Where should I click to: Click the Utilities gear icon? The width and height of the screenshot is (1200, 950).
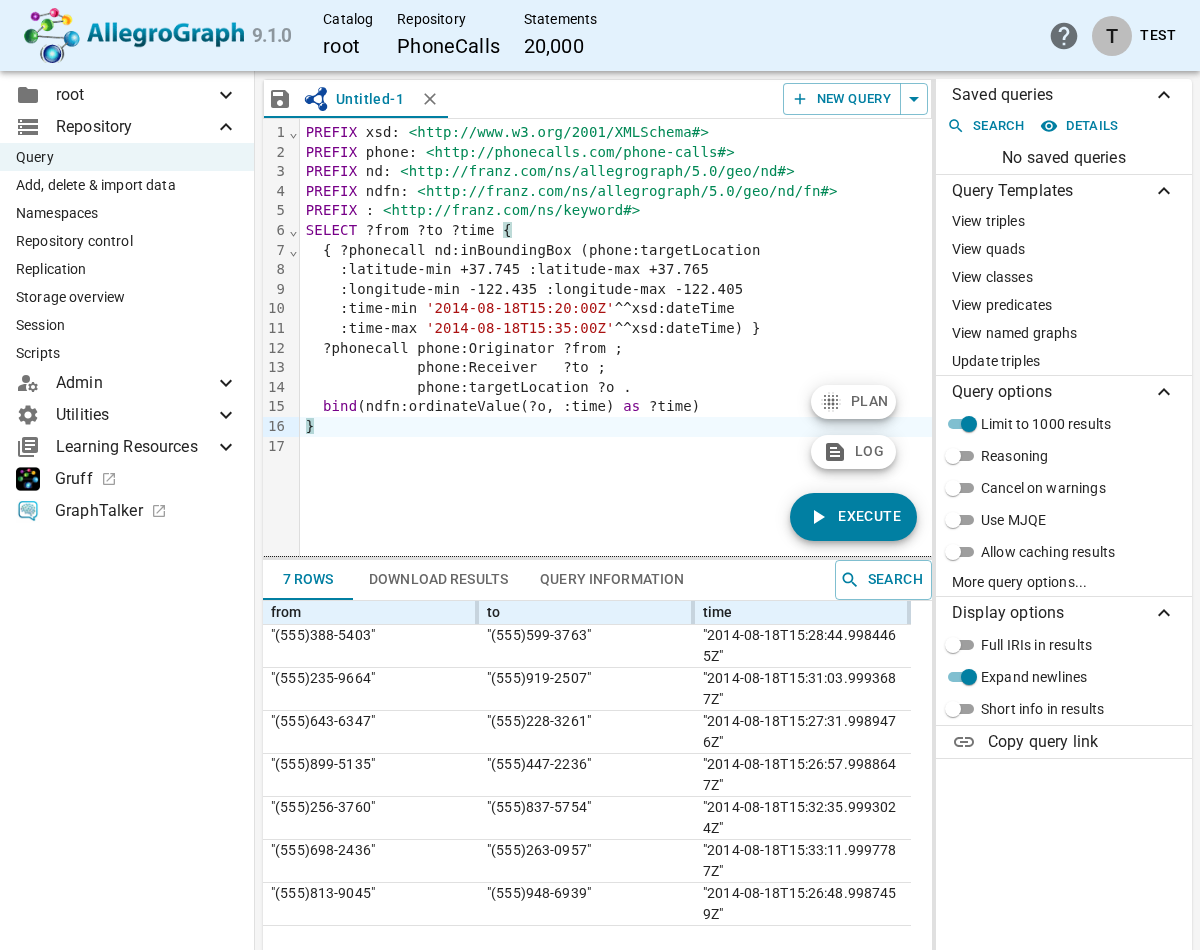[x=28, y=415]
